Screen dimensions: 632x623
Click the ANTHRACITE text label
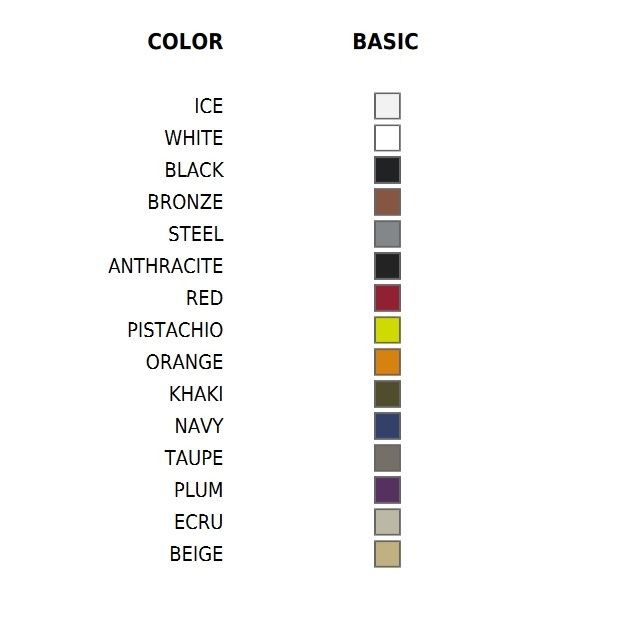[166, 266]
